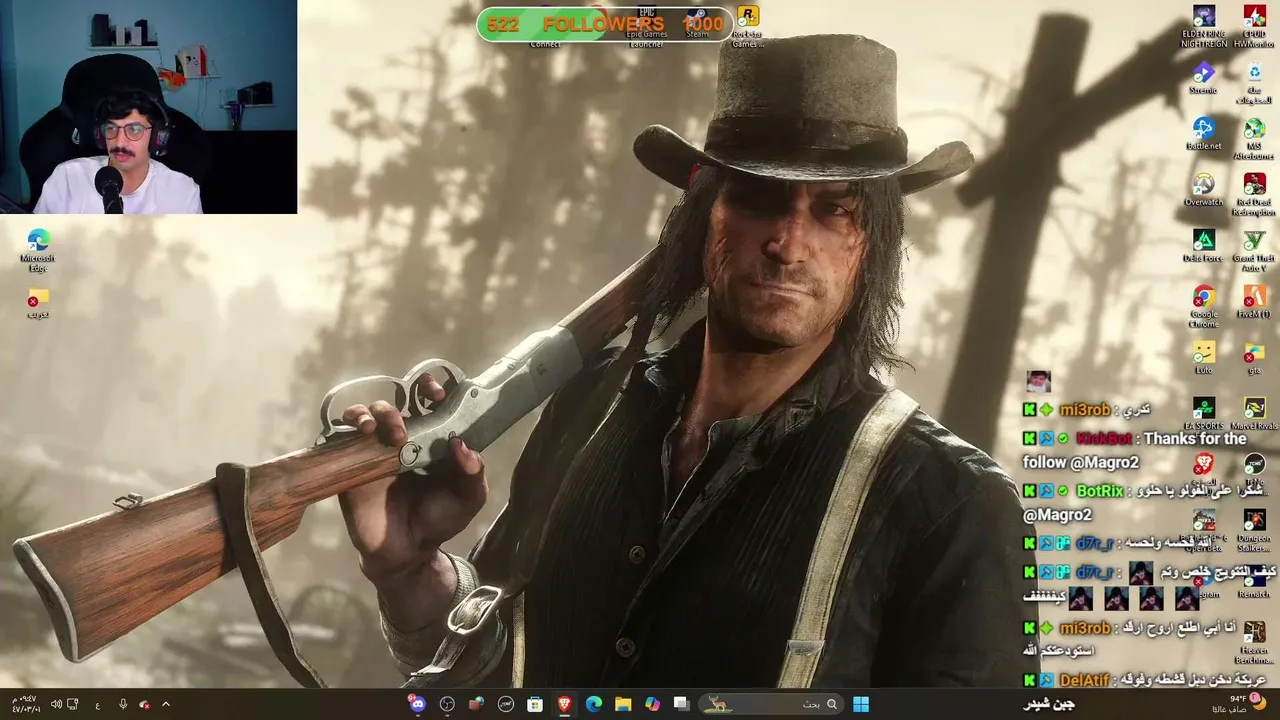Open the clock and date in taskbar
This screenshot has width=1280, height=720.
tap(26, 704)
